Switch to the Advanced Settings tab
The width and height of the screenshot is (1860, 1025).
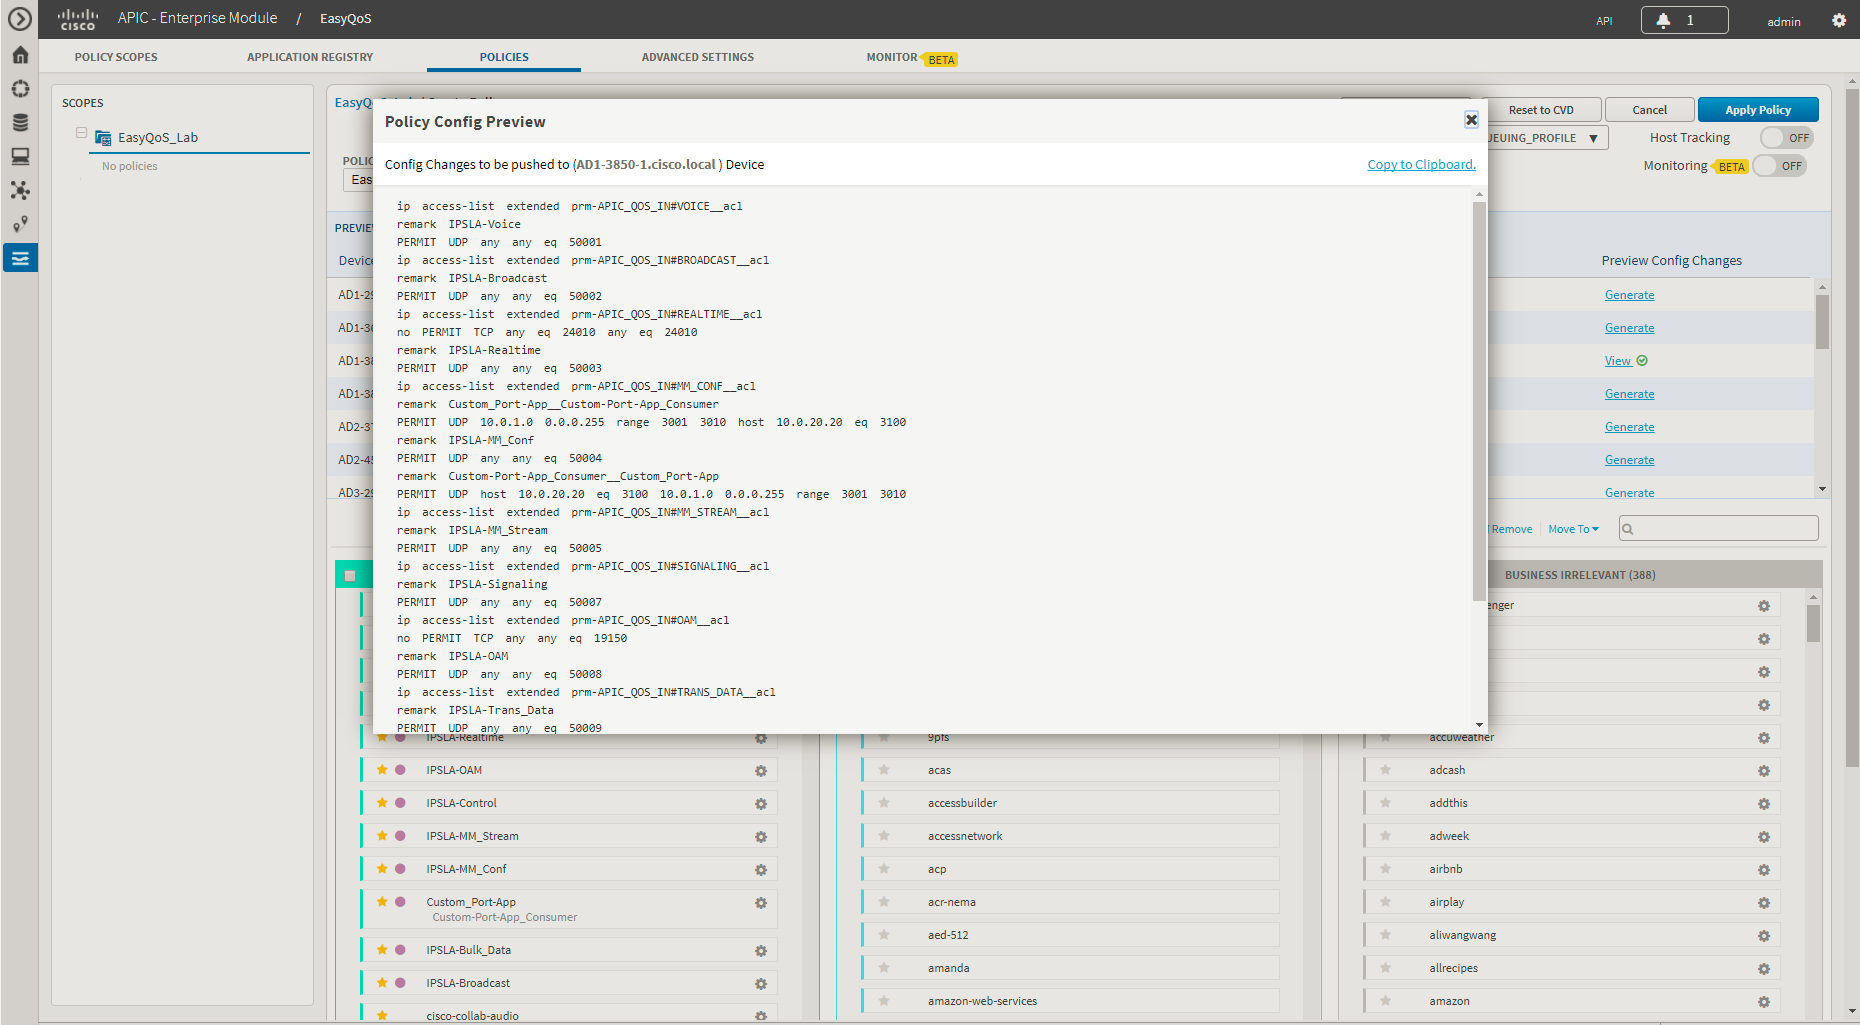click(698, 57)
